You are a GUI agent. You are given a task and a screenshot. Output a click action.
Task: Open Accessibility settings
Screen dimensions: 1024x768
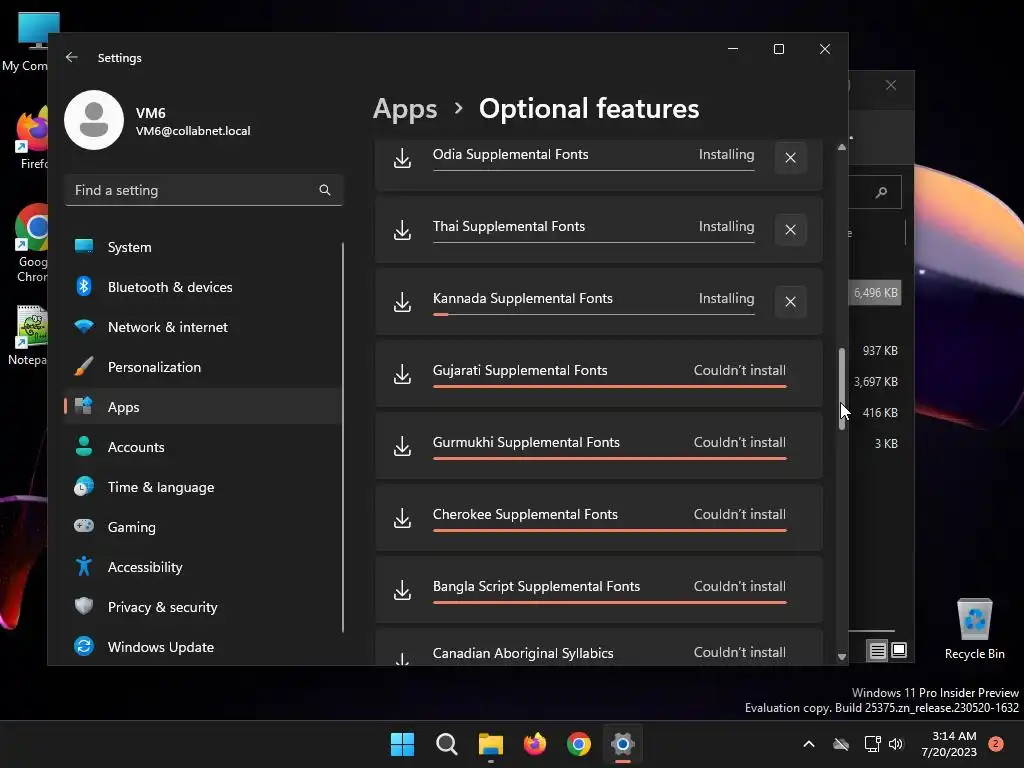[x=202, y=567]
